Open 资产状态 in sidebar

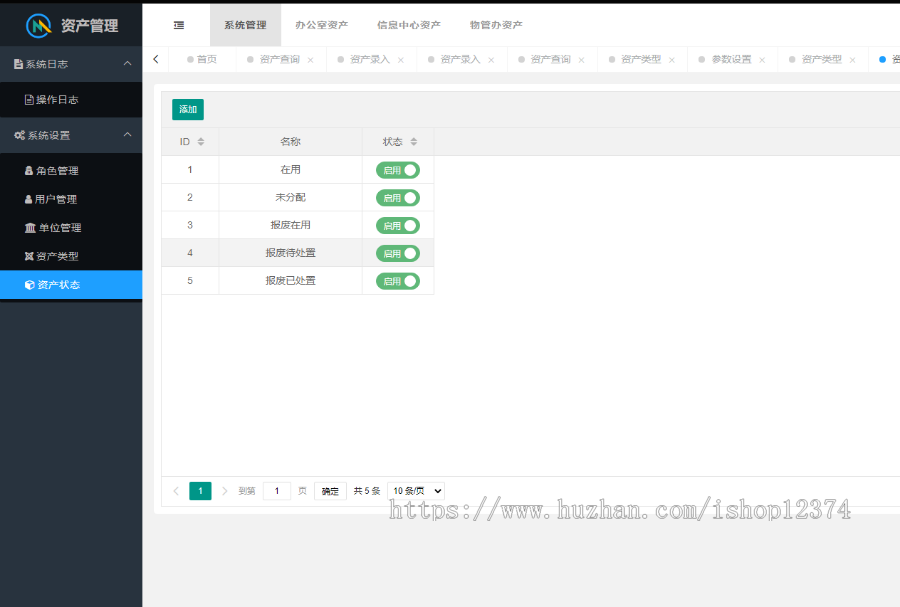point(71,285)
